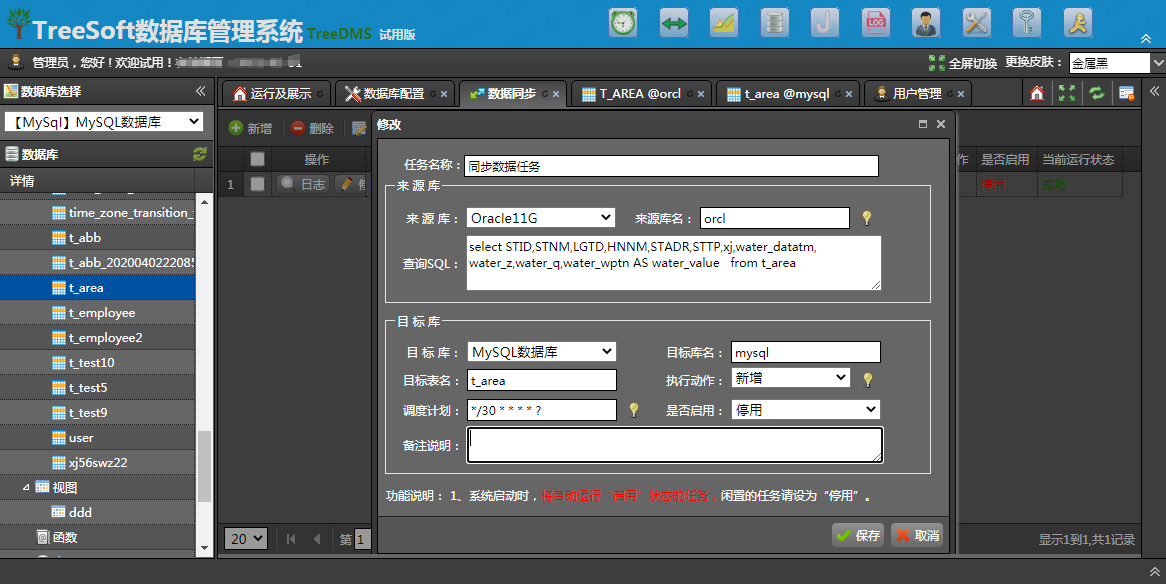Open the 【MySql】MySQL数据库 selector
The height and width of the screenshot is (584, 1166).
[104, 122]
